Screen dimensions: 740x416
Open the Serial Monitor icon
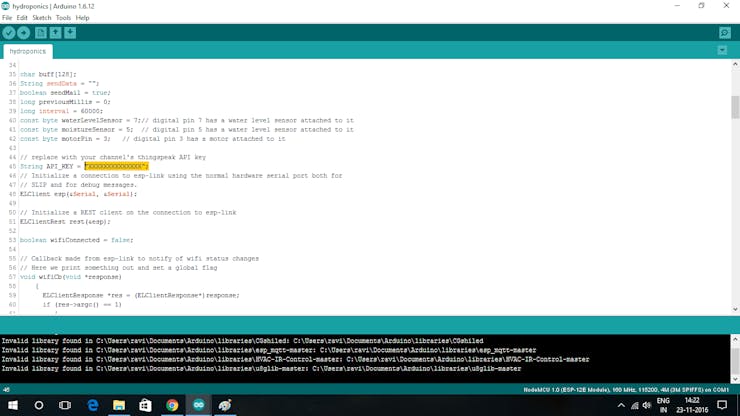click(725, 33)
